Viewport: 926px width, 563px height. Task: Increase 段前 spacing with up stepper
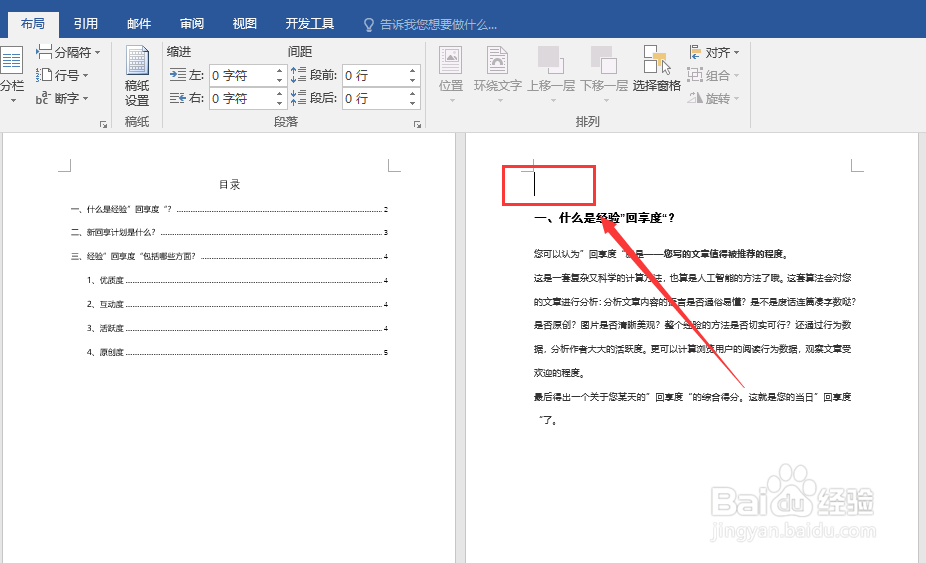(x=413, y=71)
